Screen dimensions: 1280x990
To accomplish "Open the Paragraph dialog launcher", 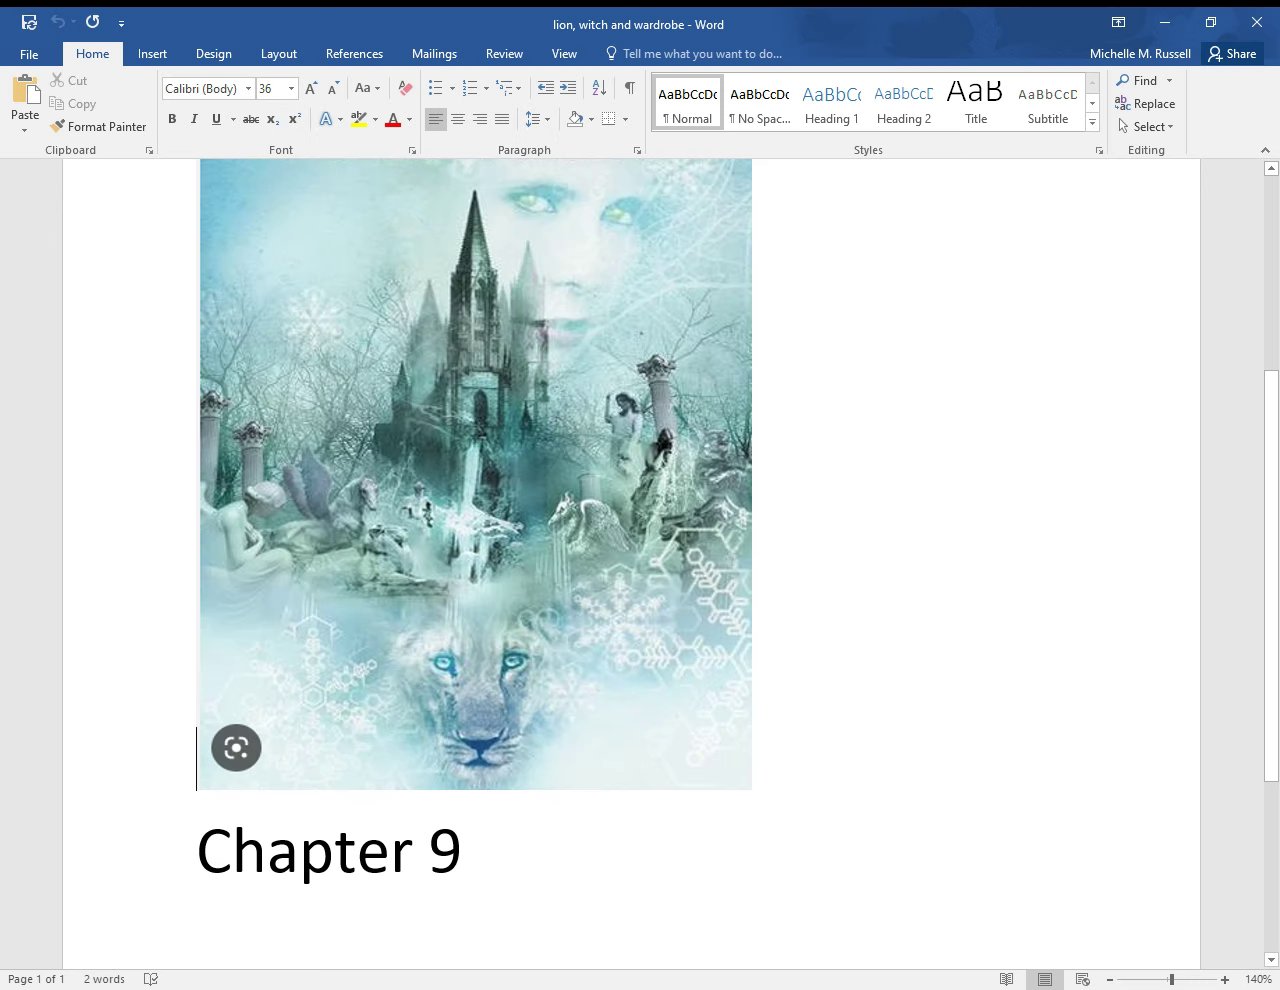I will pyautogui.click(x=637, y=151).
